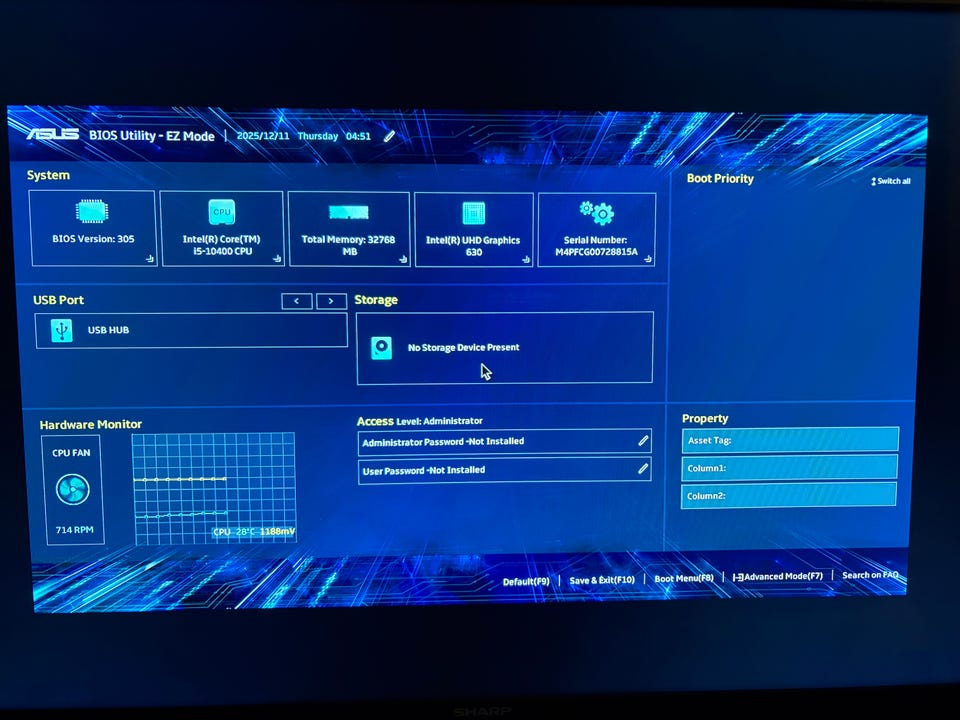Image resolution: width=960 pixels, height=720 pixels.
Task: Edit the Administrator Password pencil icon
Action: pos(643,440)
